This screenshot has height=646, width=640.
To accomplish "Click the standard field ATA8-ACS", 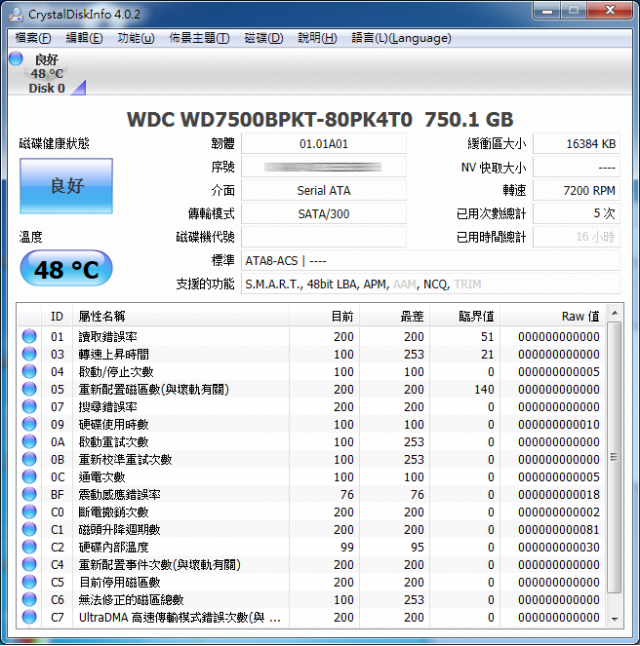I will (430, 261).
